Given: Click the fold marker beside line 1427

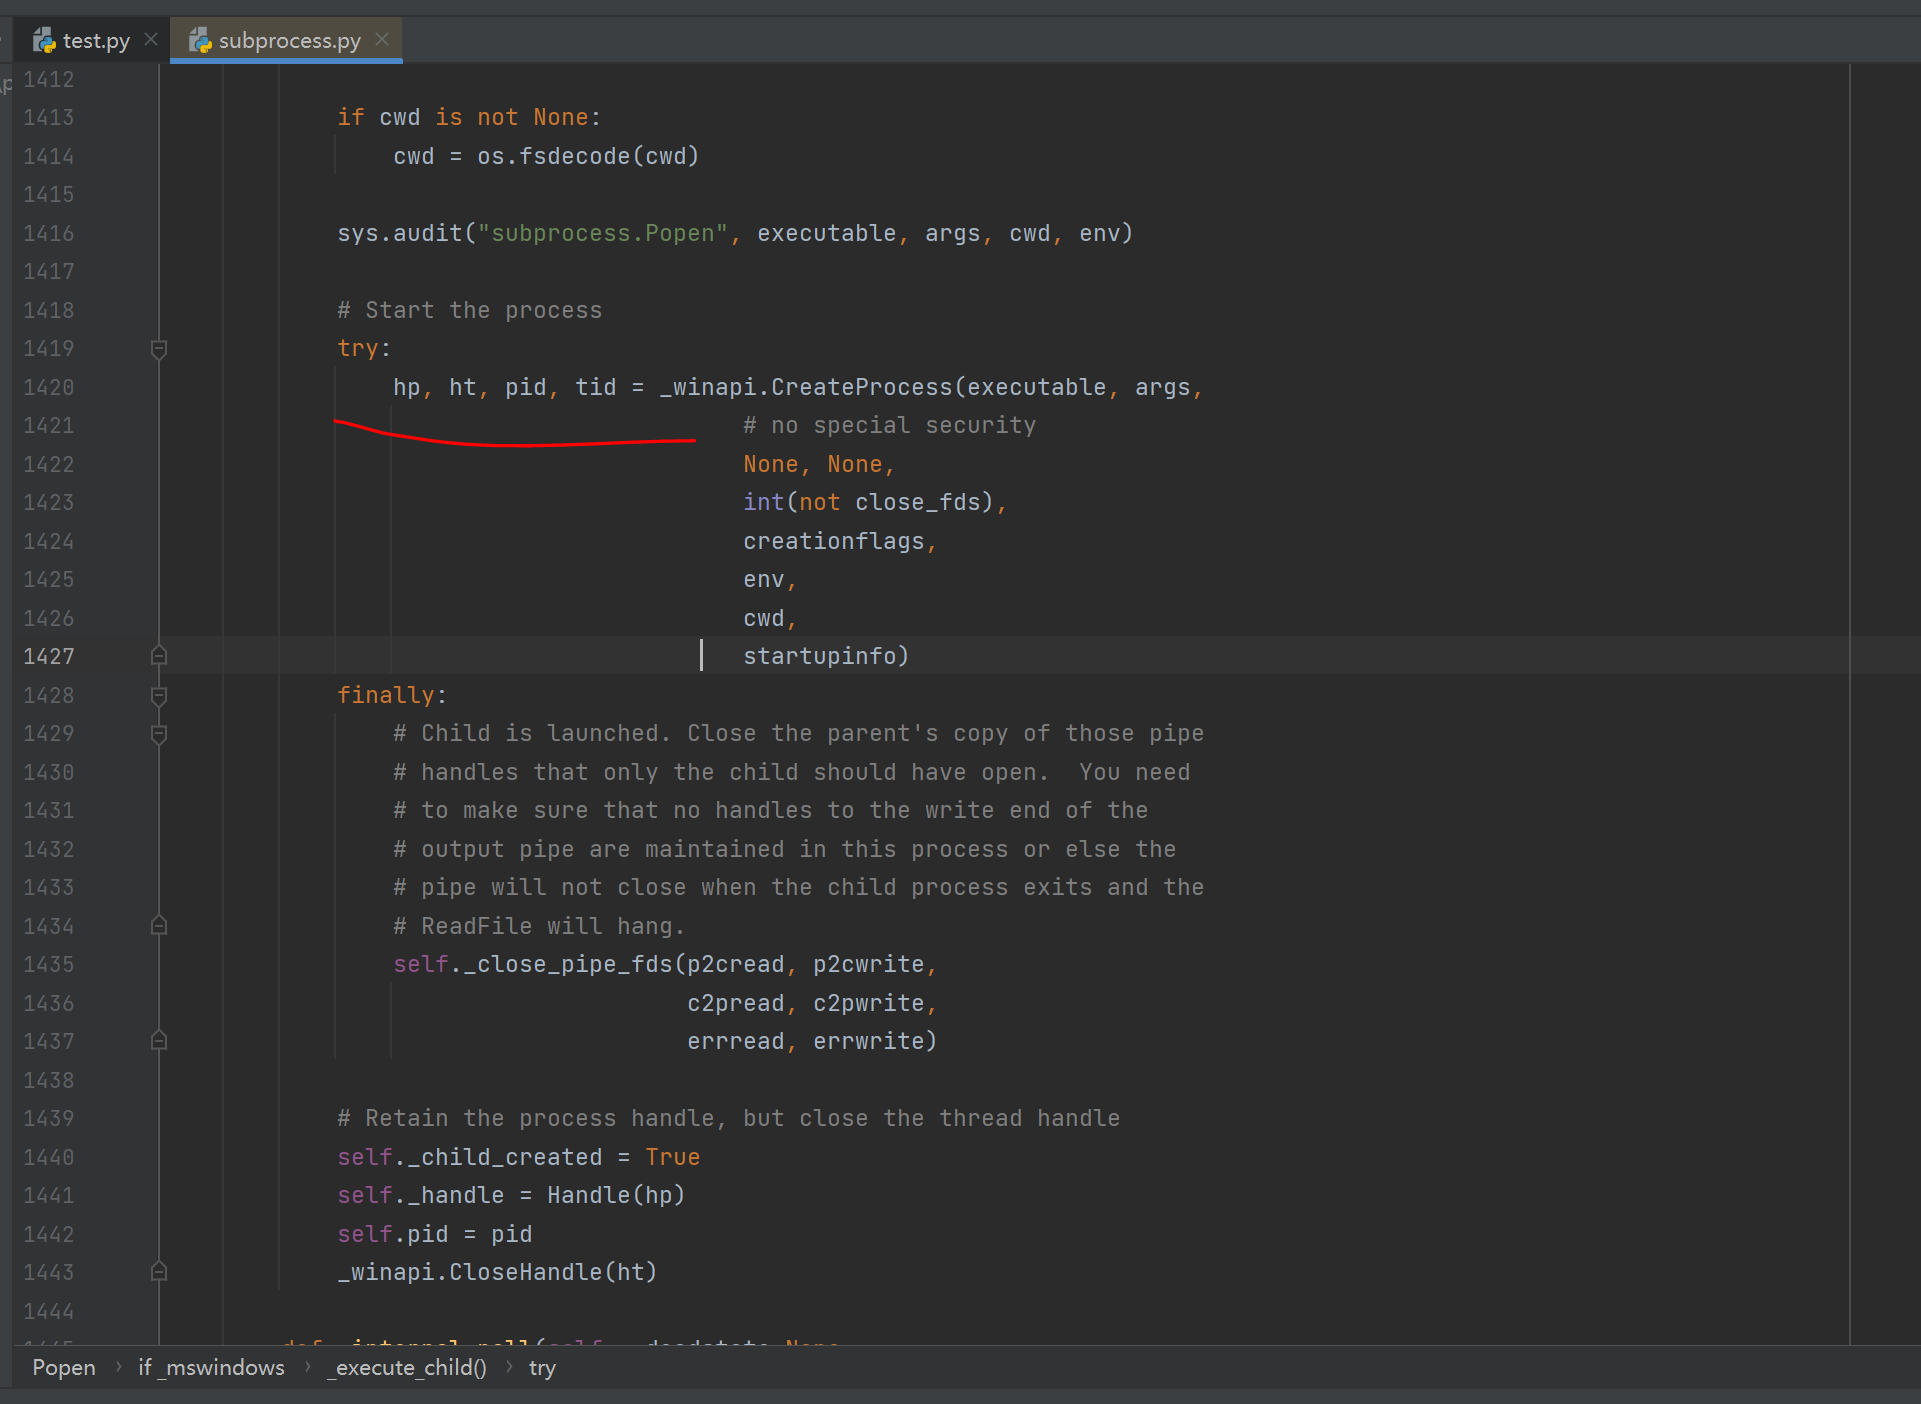Looking at the screenshot, I should point(158,655).
